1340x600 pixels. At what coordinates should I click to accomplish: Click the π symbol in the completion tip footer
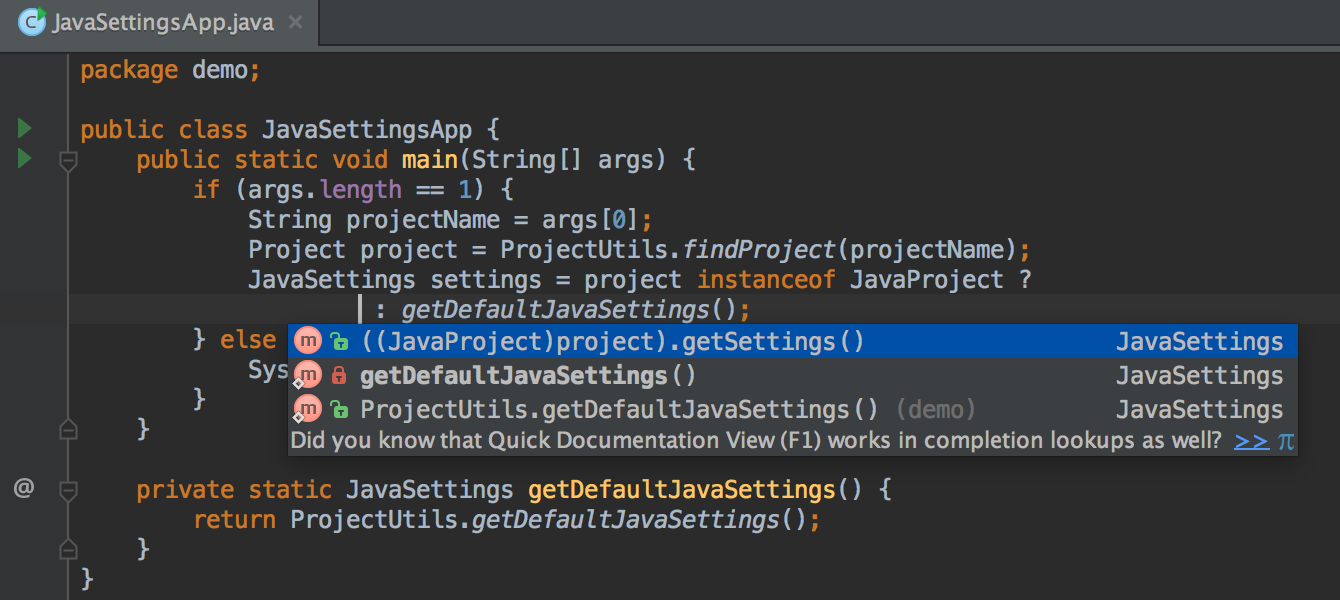1288,440
